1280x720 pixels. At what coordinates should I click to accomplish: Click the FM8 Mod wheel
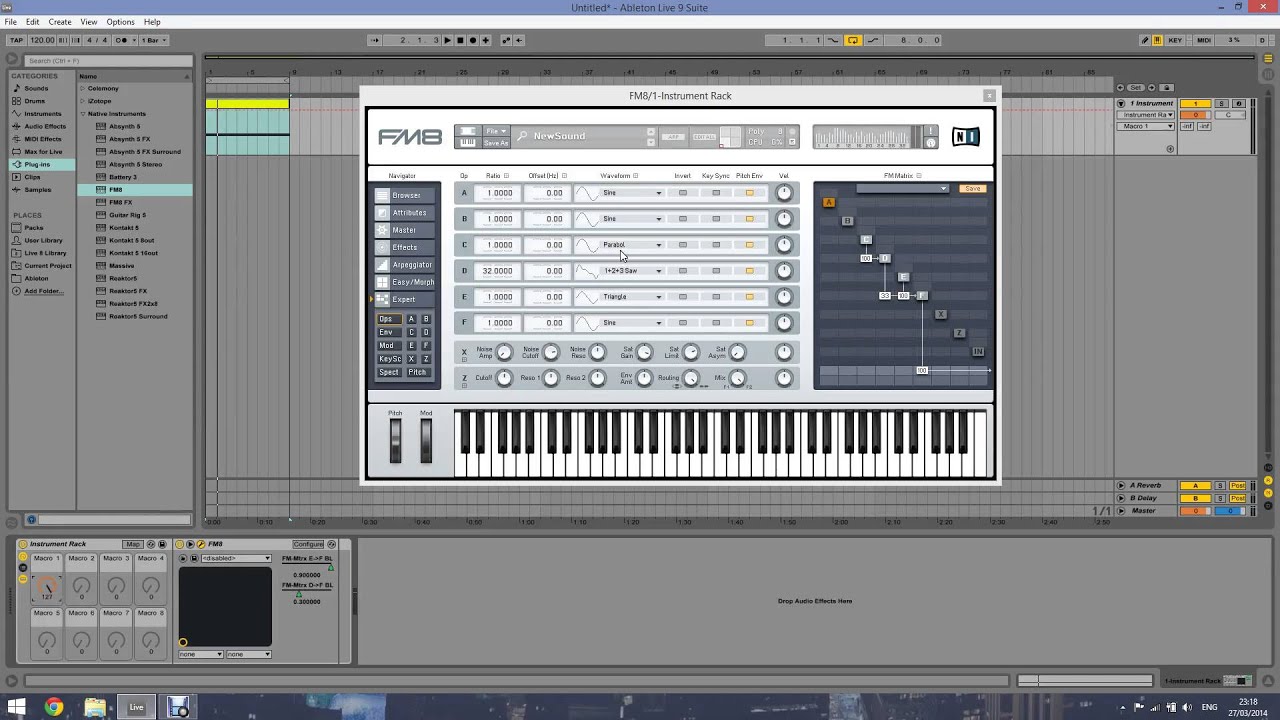point(426,440)
